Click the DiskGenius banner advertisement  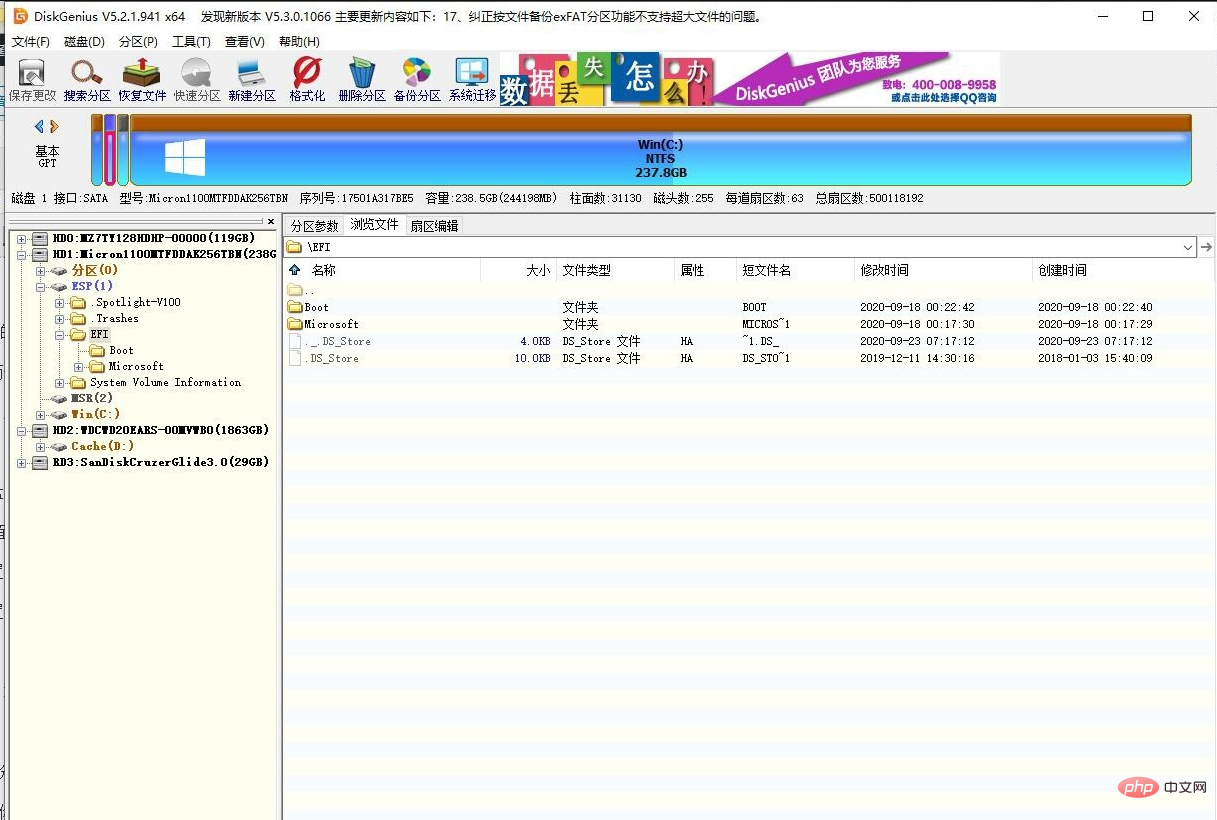[750, 79]
